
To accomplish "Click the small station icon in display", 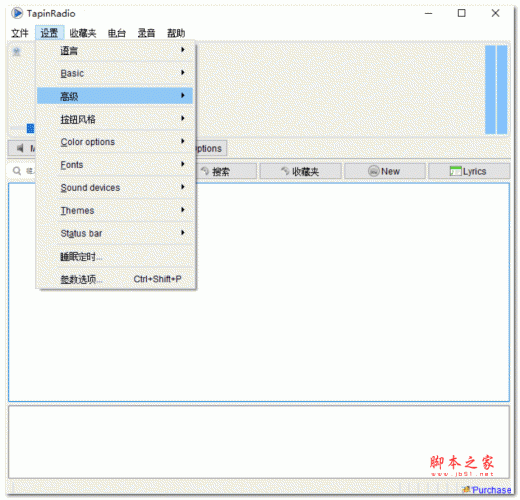I will point(17,51).
